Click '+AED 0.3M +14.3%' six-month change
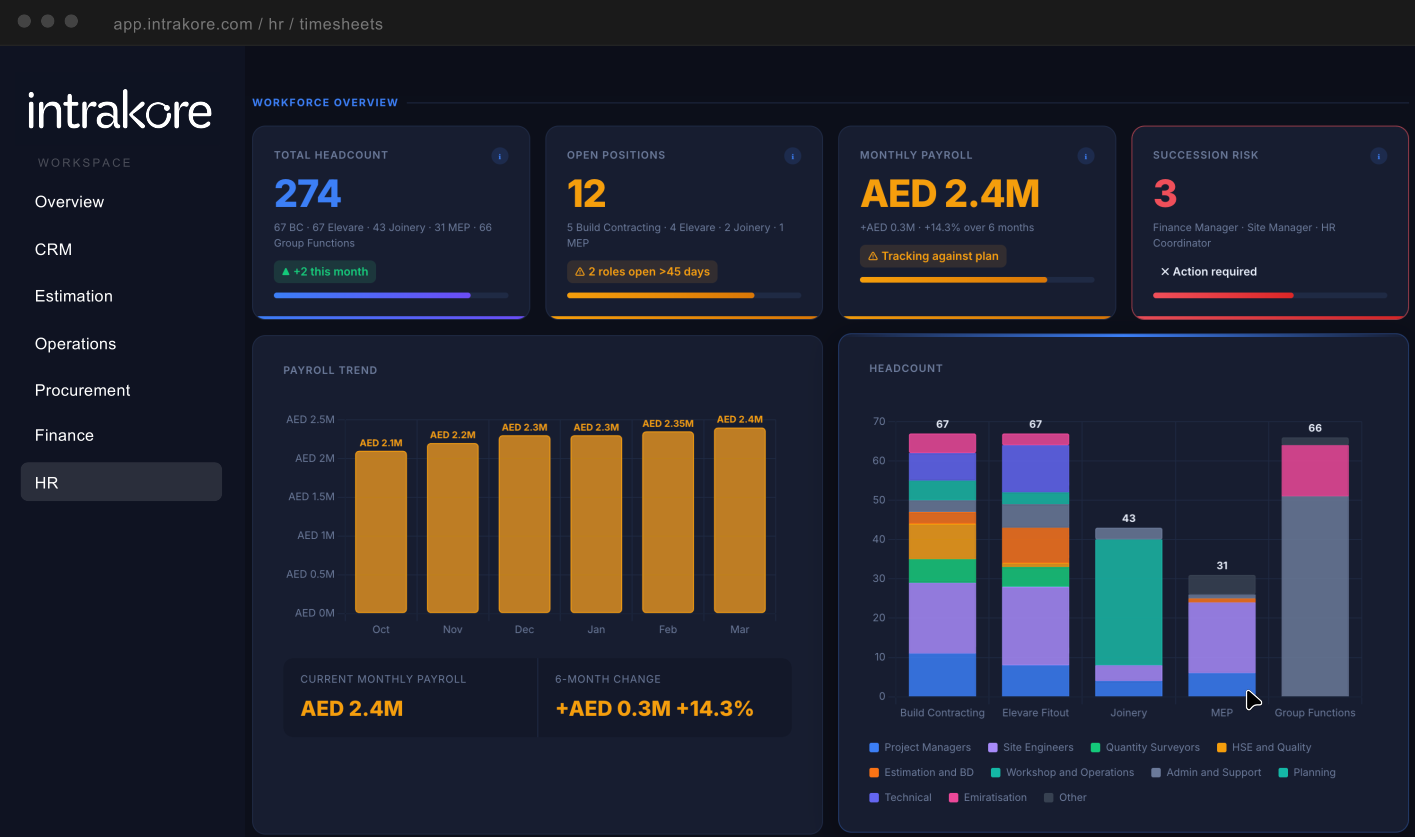Image resolution: width=1415 pixels, height=837 pixels. pyautogui.click(x=654, y=709)
